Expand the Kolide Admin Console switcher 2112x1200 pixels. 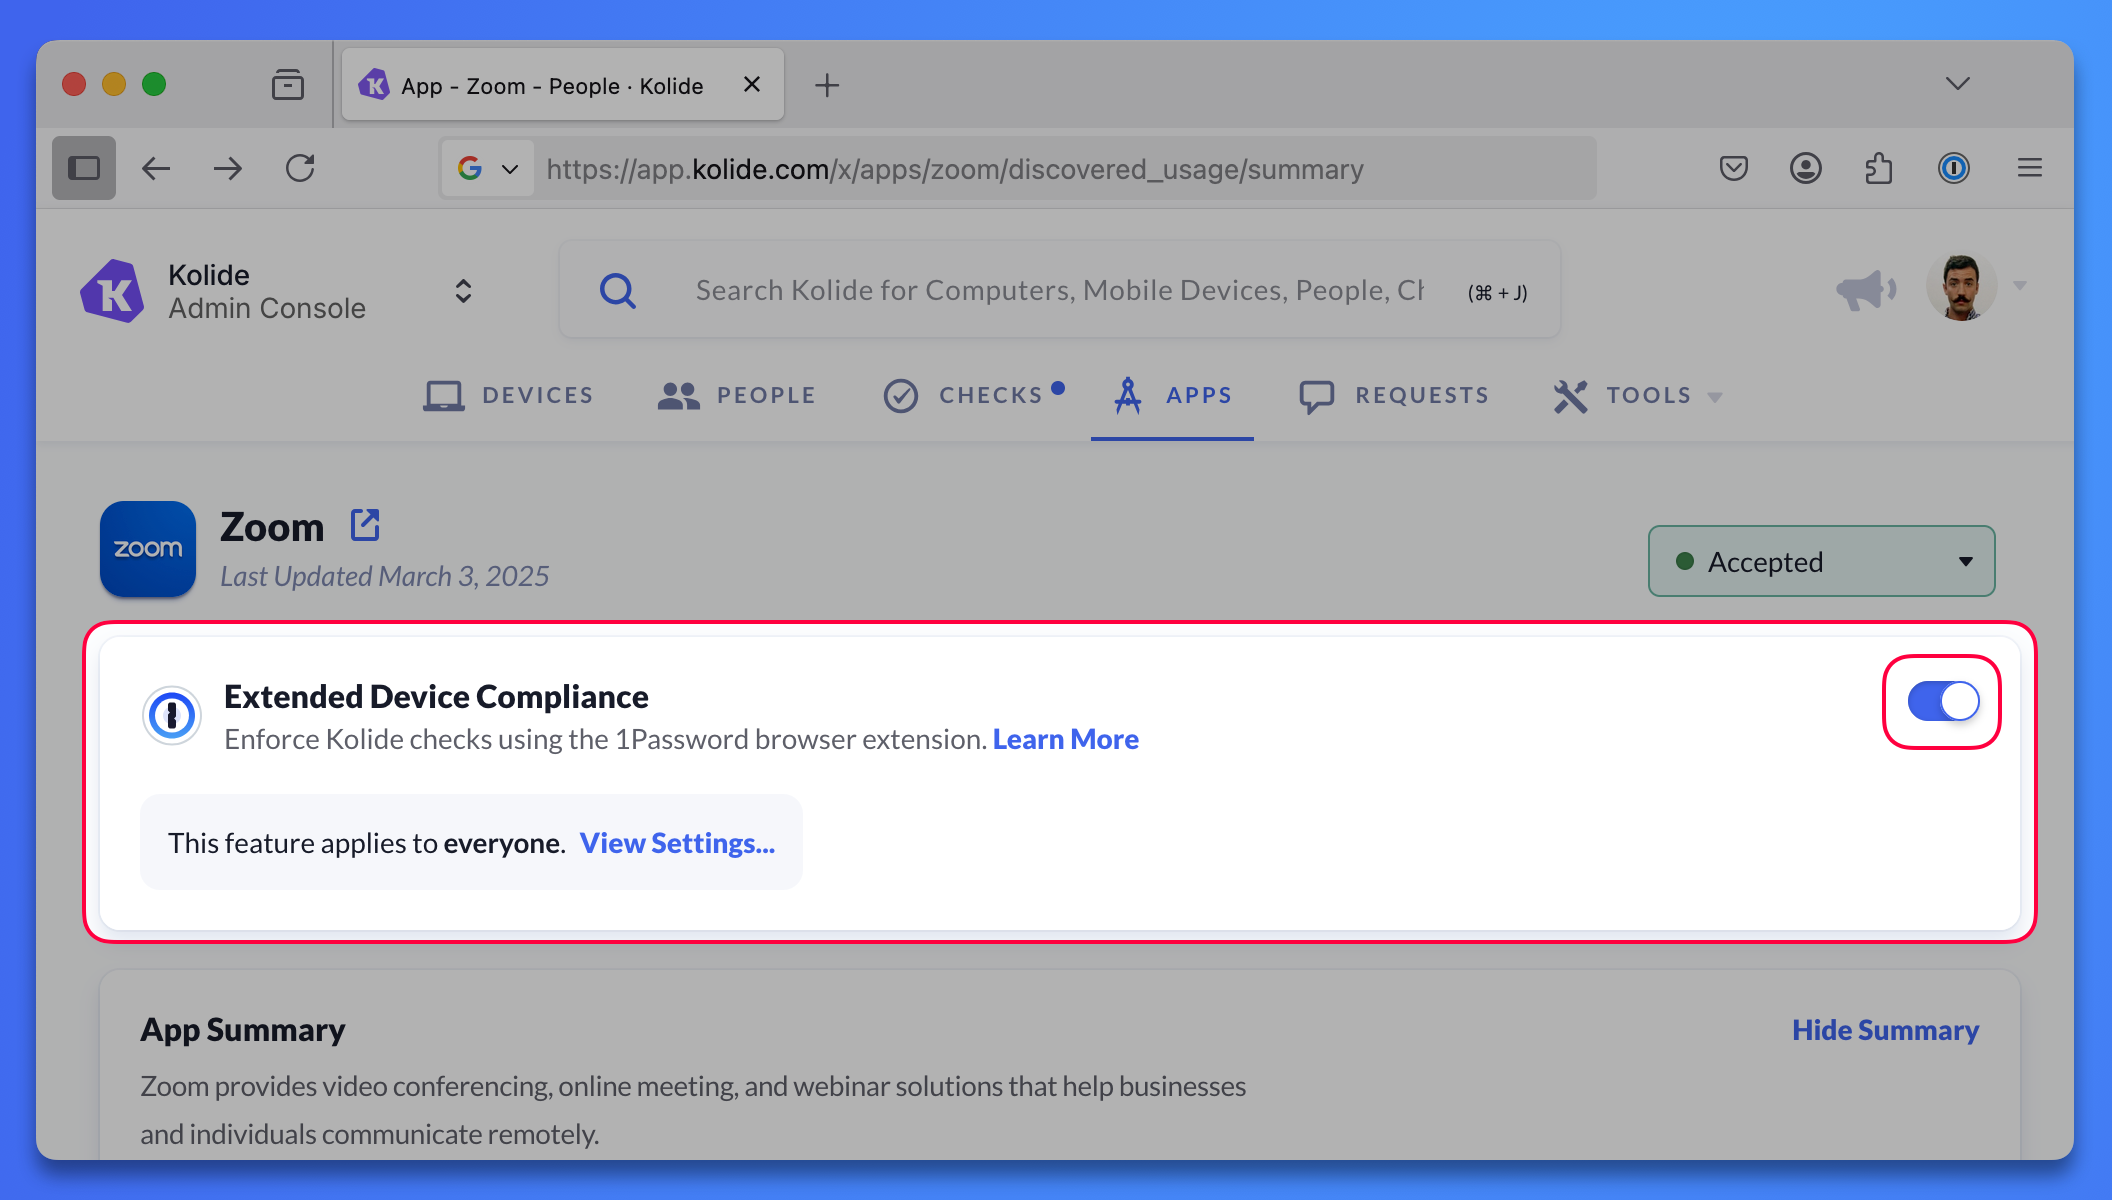(x=463, y=291)
